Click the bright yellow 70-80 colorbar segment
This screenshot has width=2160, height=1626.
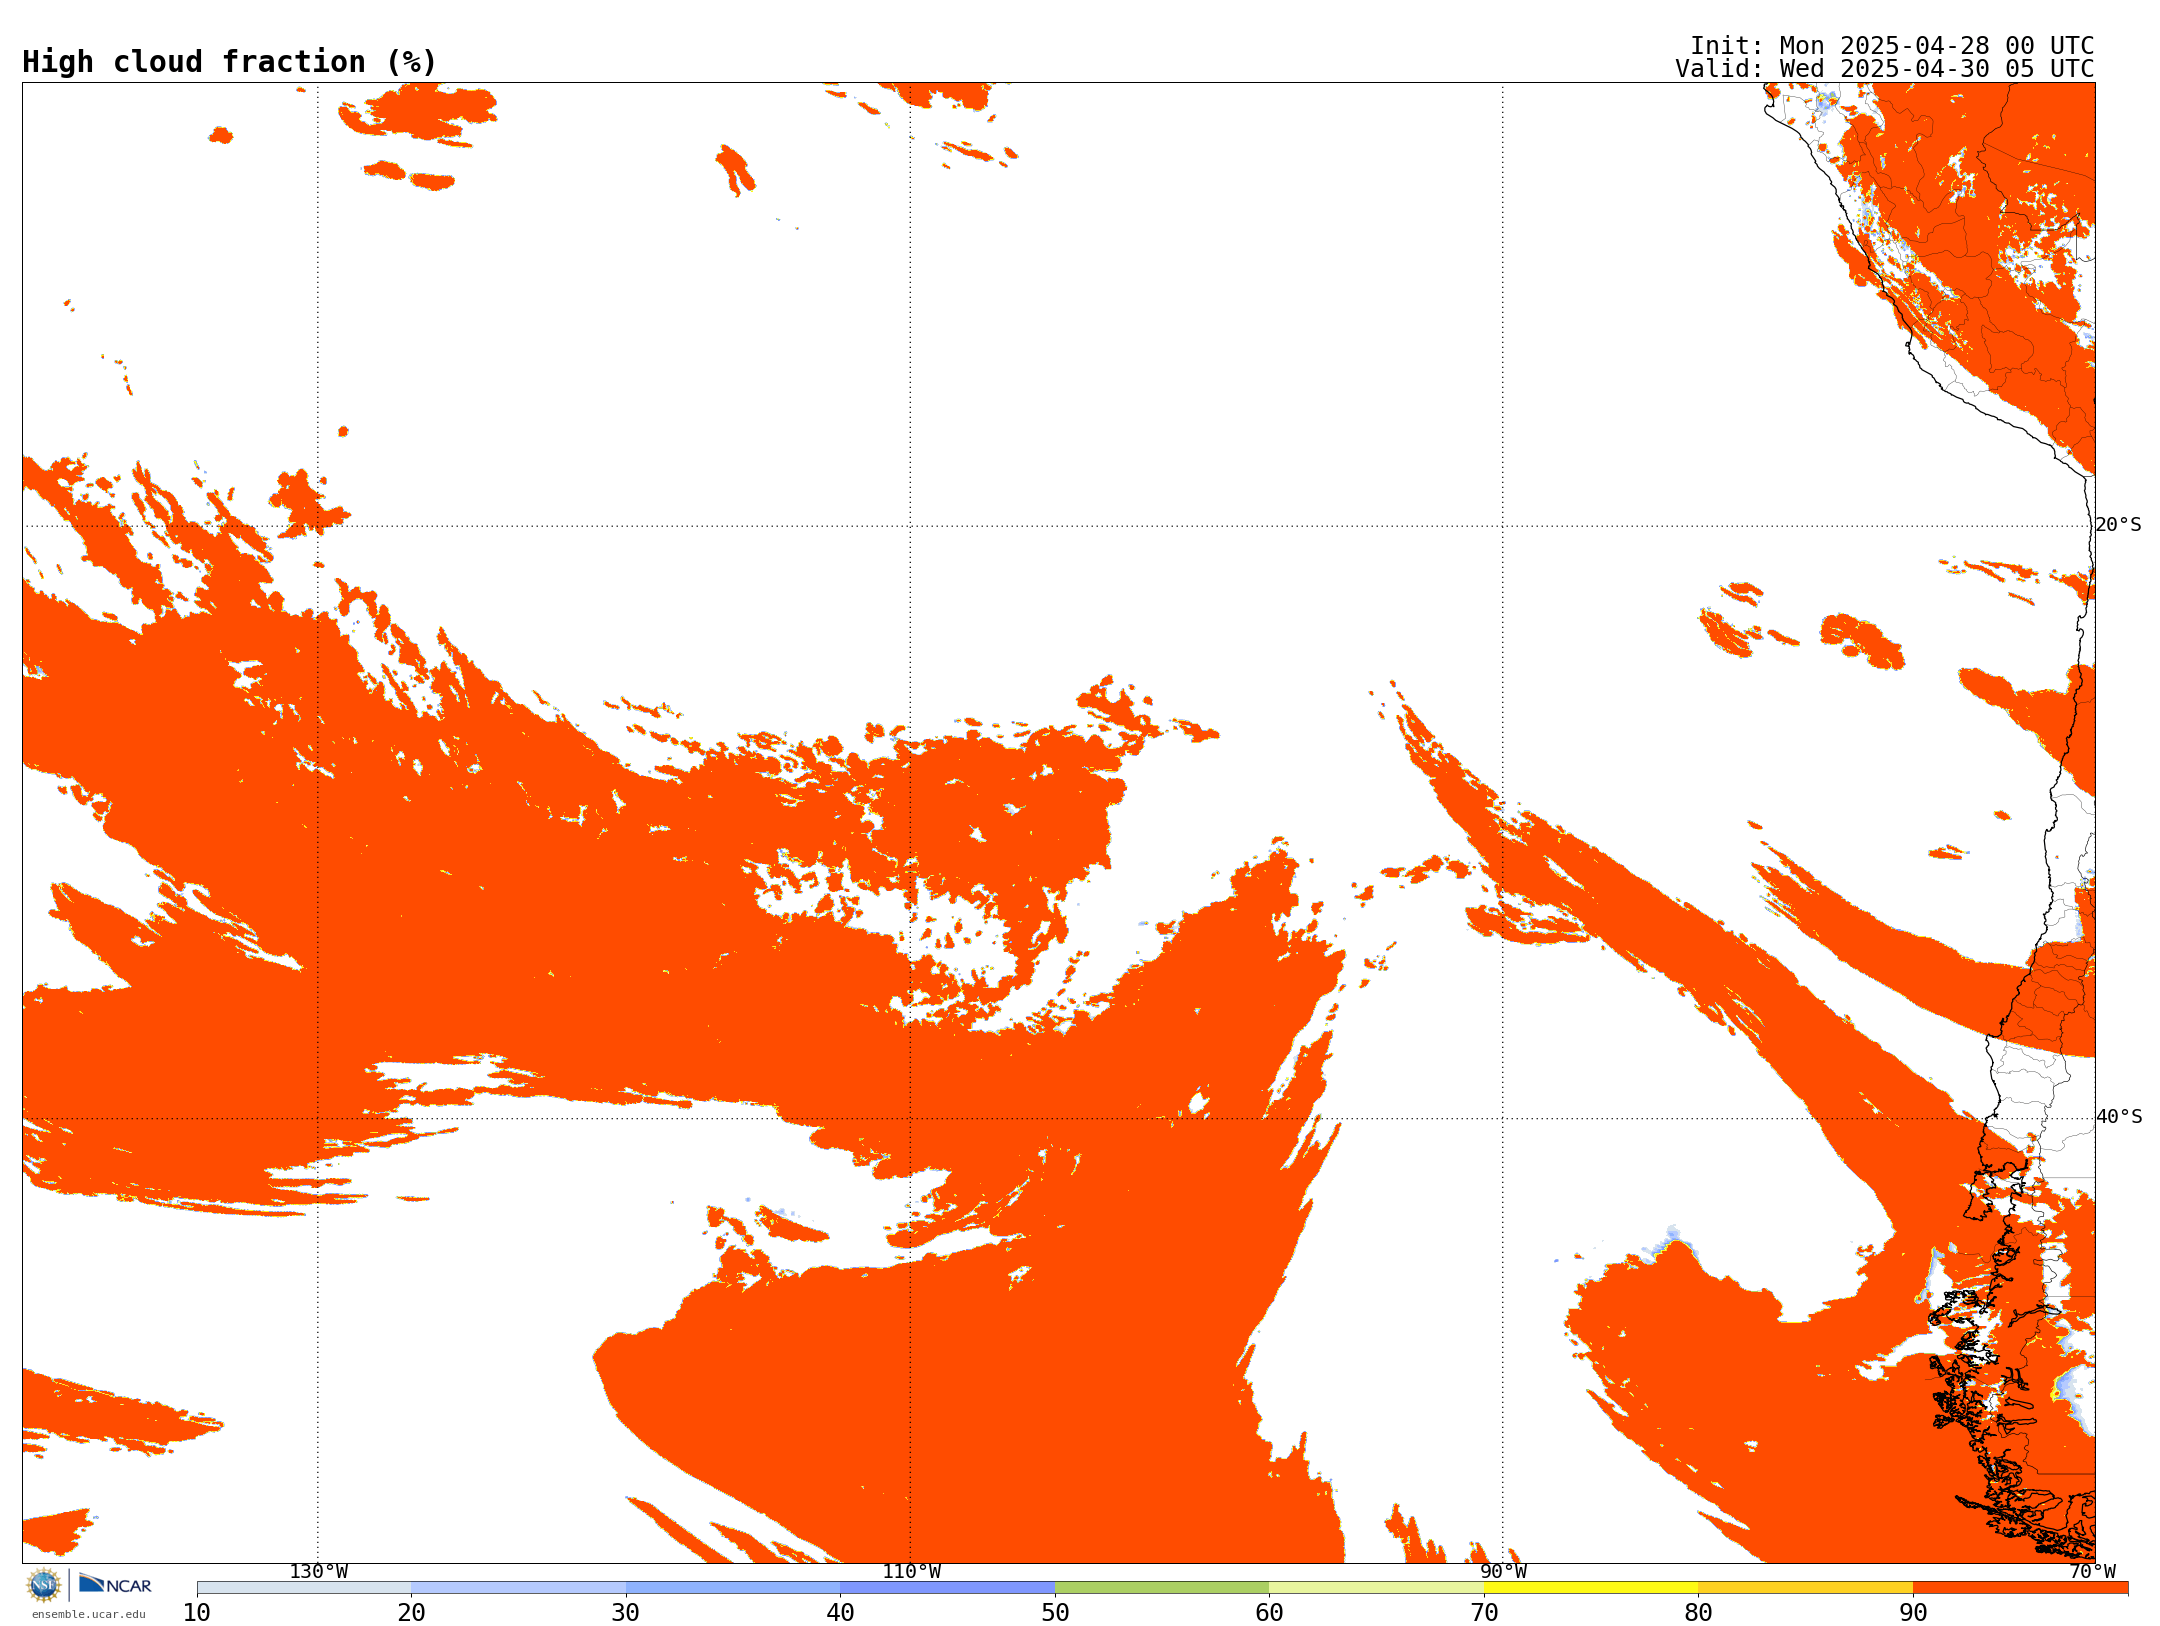tap(1591, 1588)
